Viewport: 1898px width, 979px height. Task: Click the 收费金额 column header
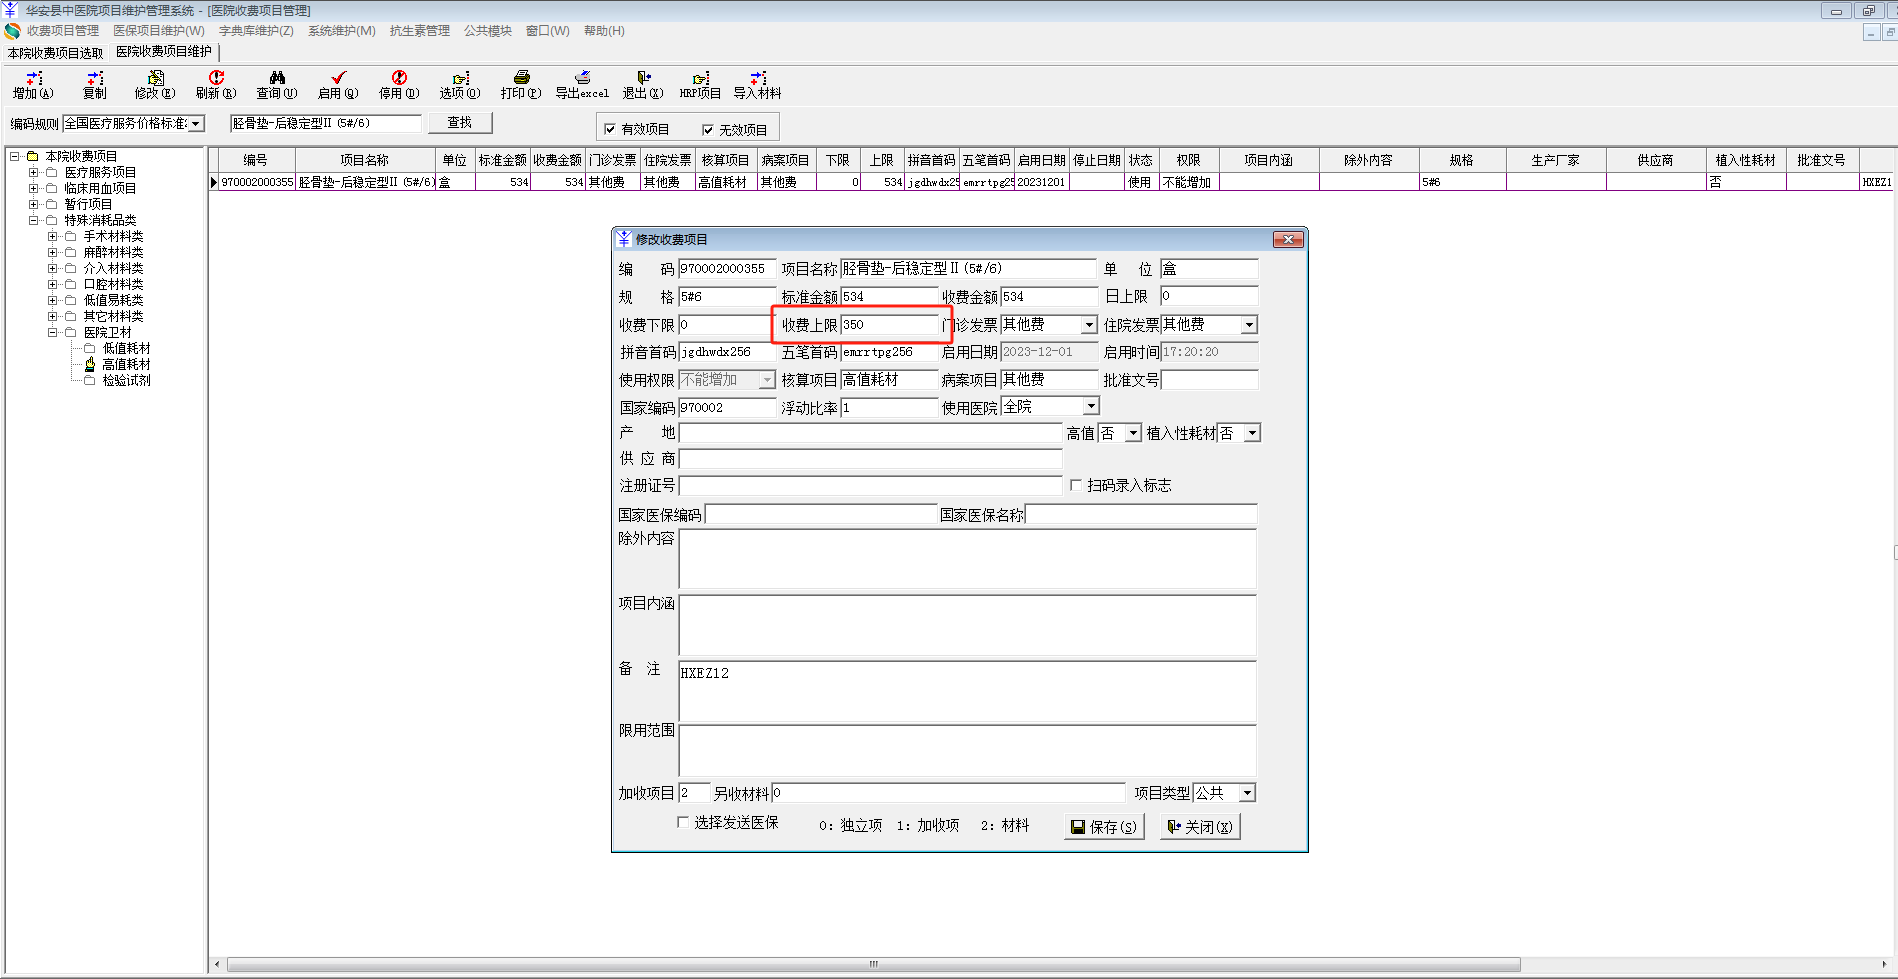click(x=557, y=160)
